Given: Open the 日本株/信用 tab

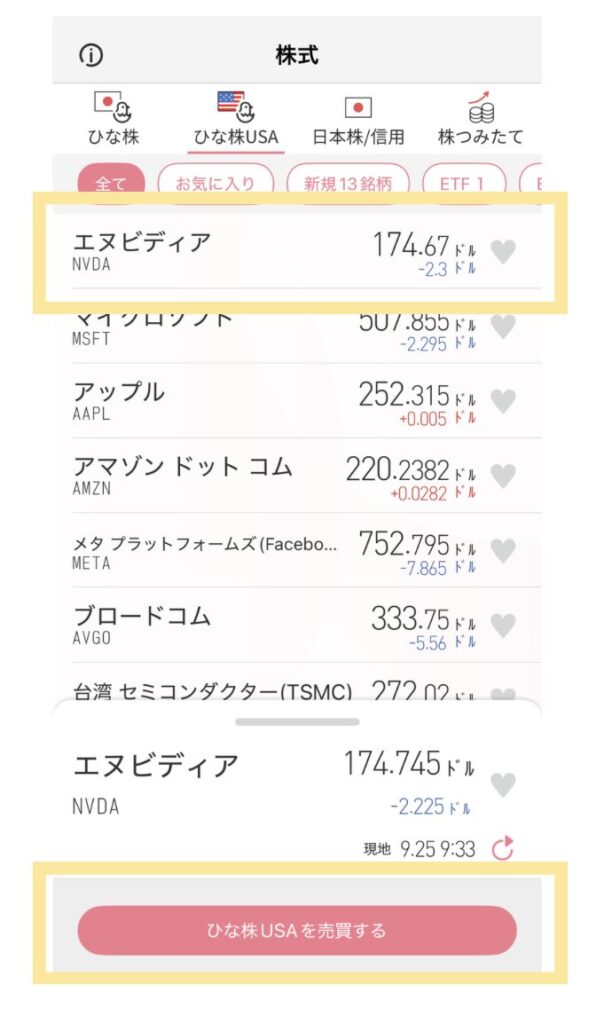Looking at the screenshot, I should point(358,119).
